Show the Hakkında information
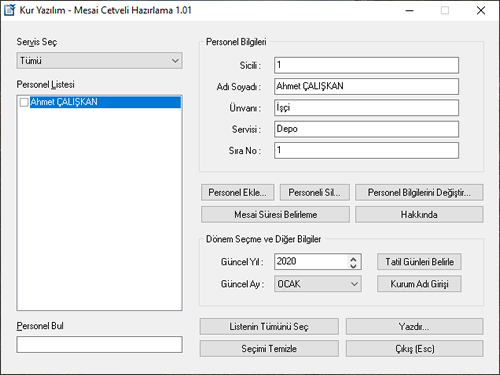The image size is (500, 375). (419, 215)
